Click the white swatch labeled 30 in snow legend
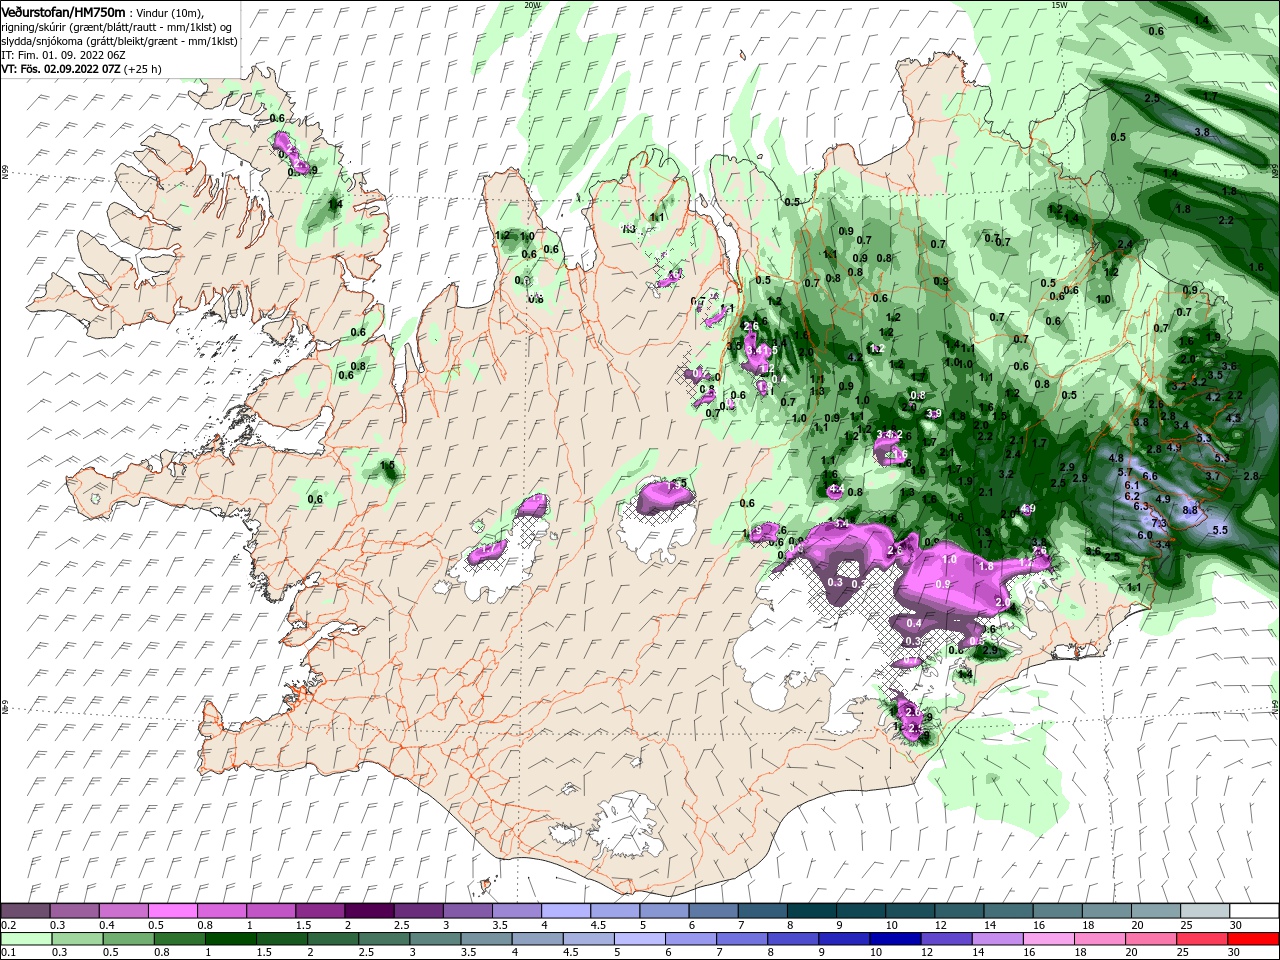This screenshot has height=960, width=1280. pos(1254,911)
